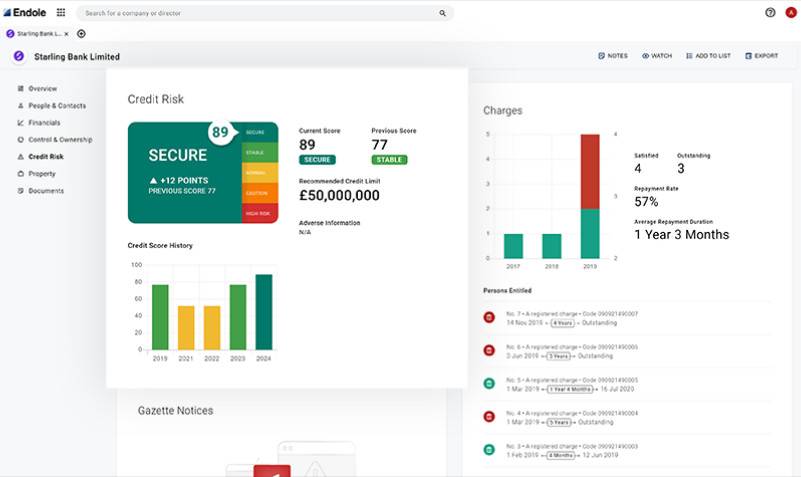801x477 pixels.
Task: Click the search magnifier icon
Action: tap(442, 13)
